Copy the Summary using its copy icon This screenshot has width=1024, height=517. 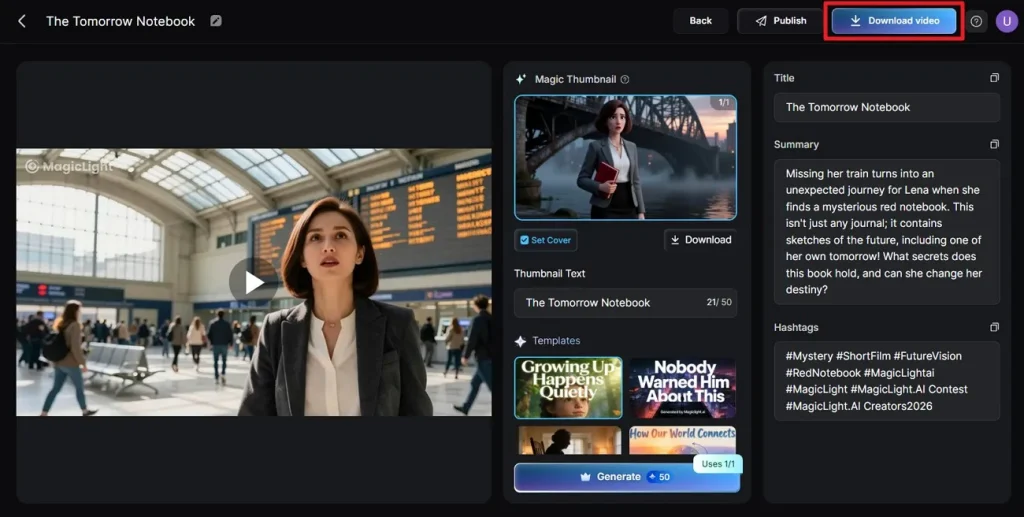click(994, 145)
